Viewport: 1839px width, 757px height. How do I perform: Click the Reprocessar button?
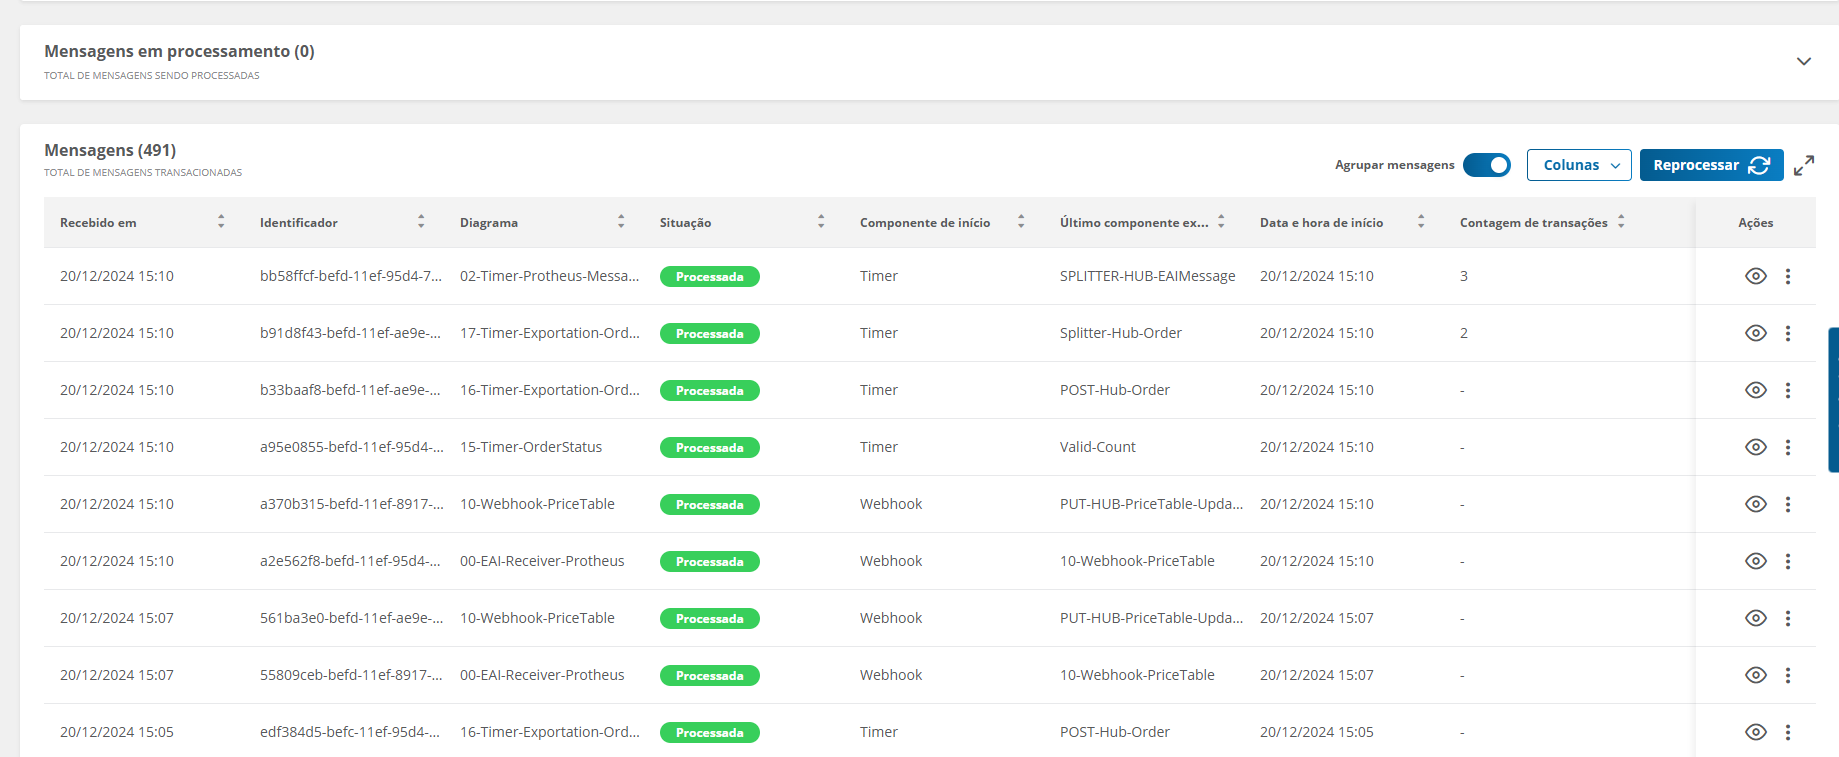1711,165
